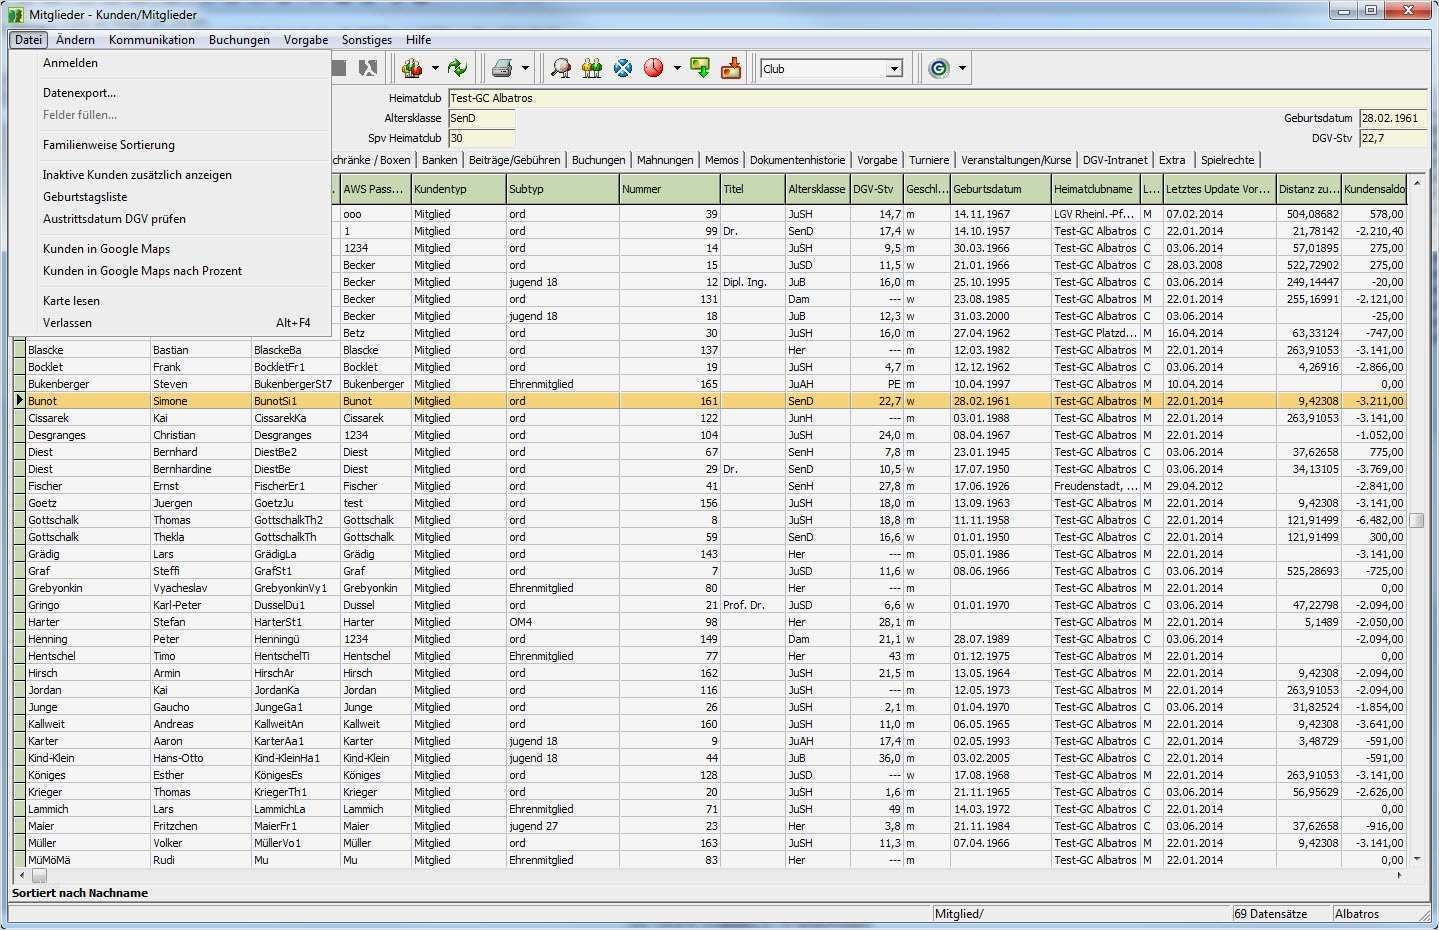Choose Geburtstagsliste in the Datei menu

coord(85,197)
